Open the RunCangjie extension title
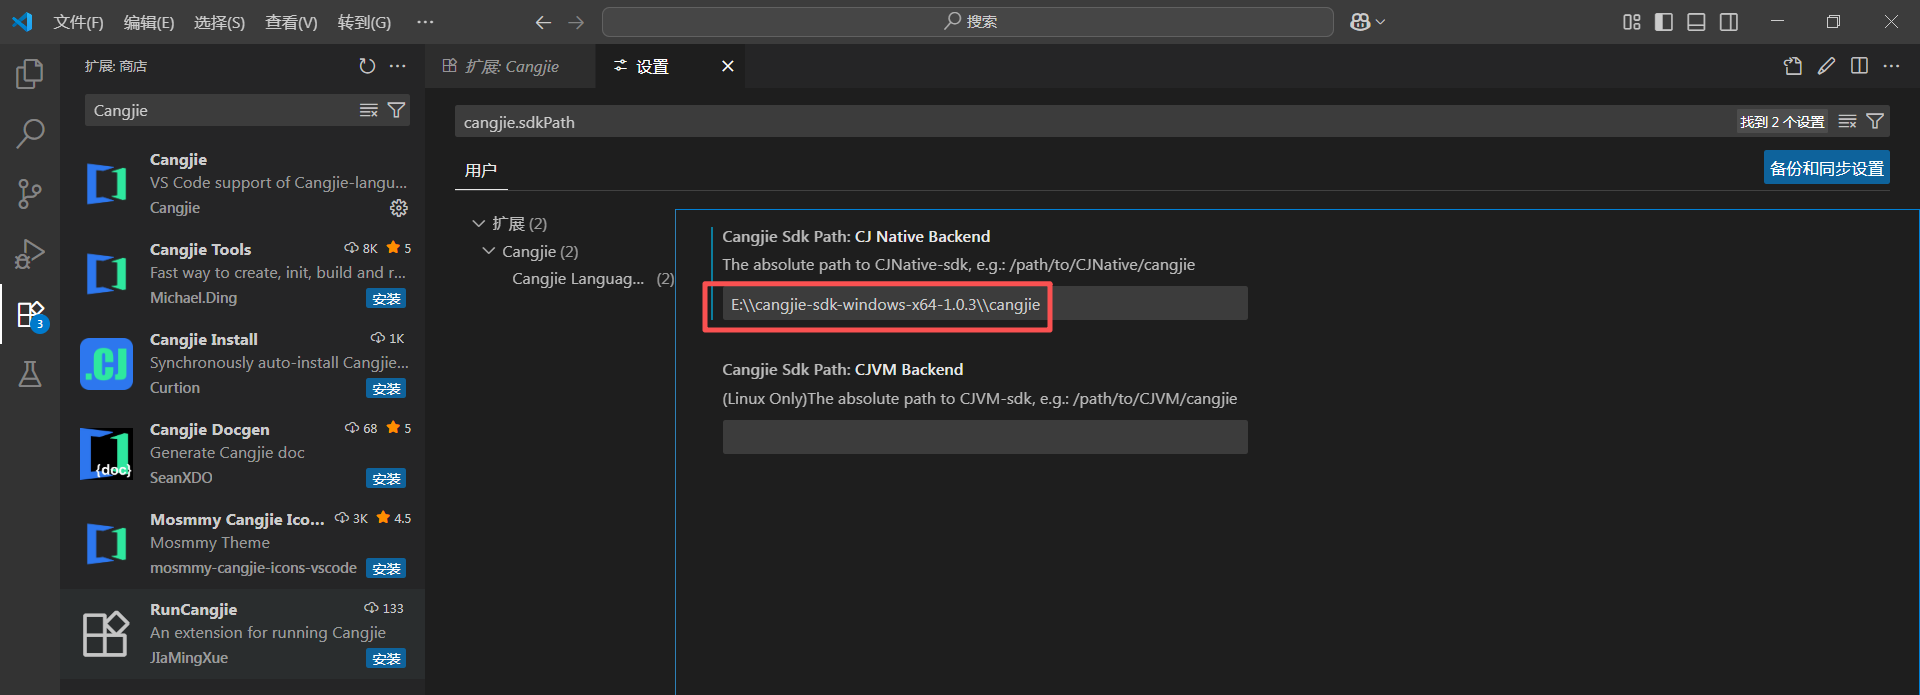1920x695 pixels. click(x=193, y=609)
